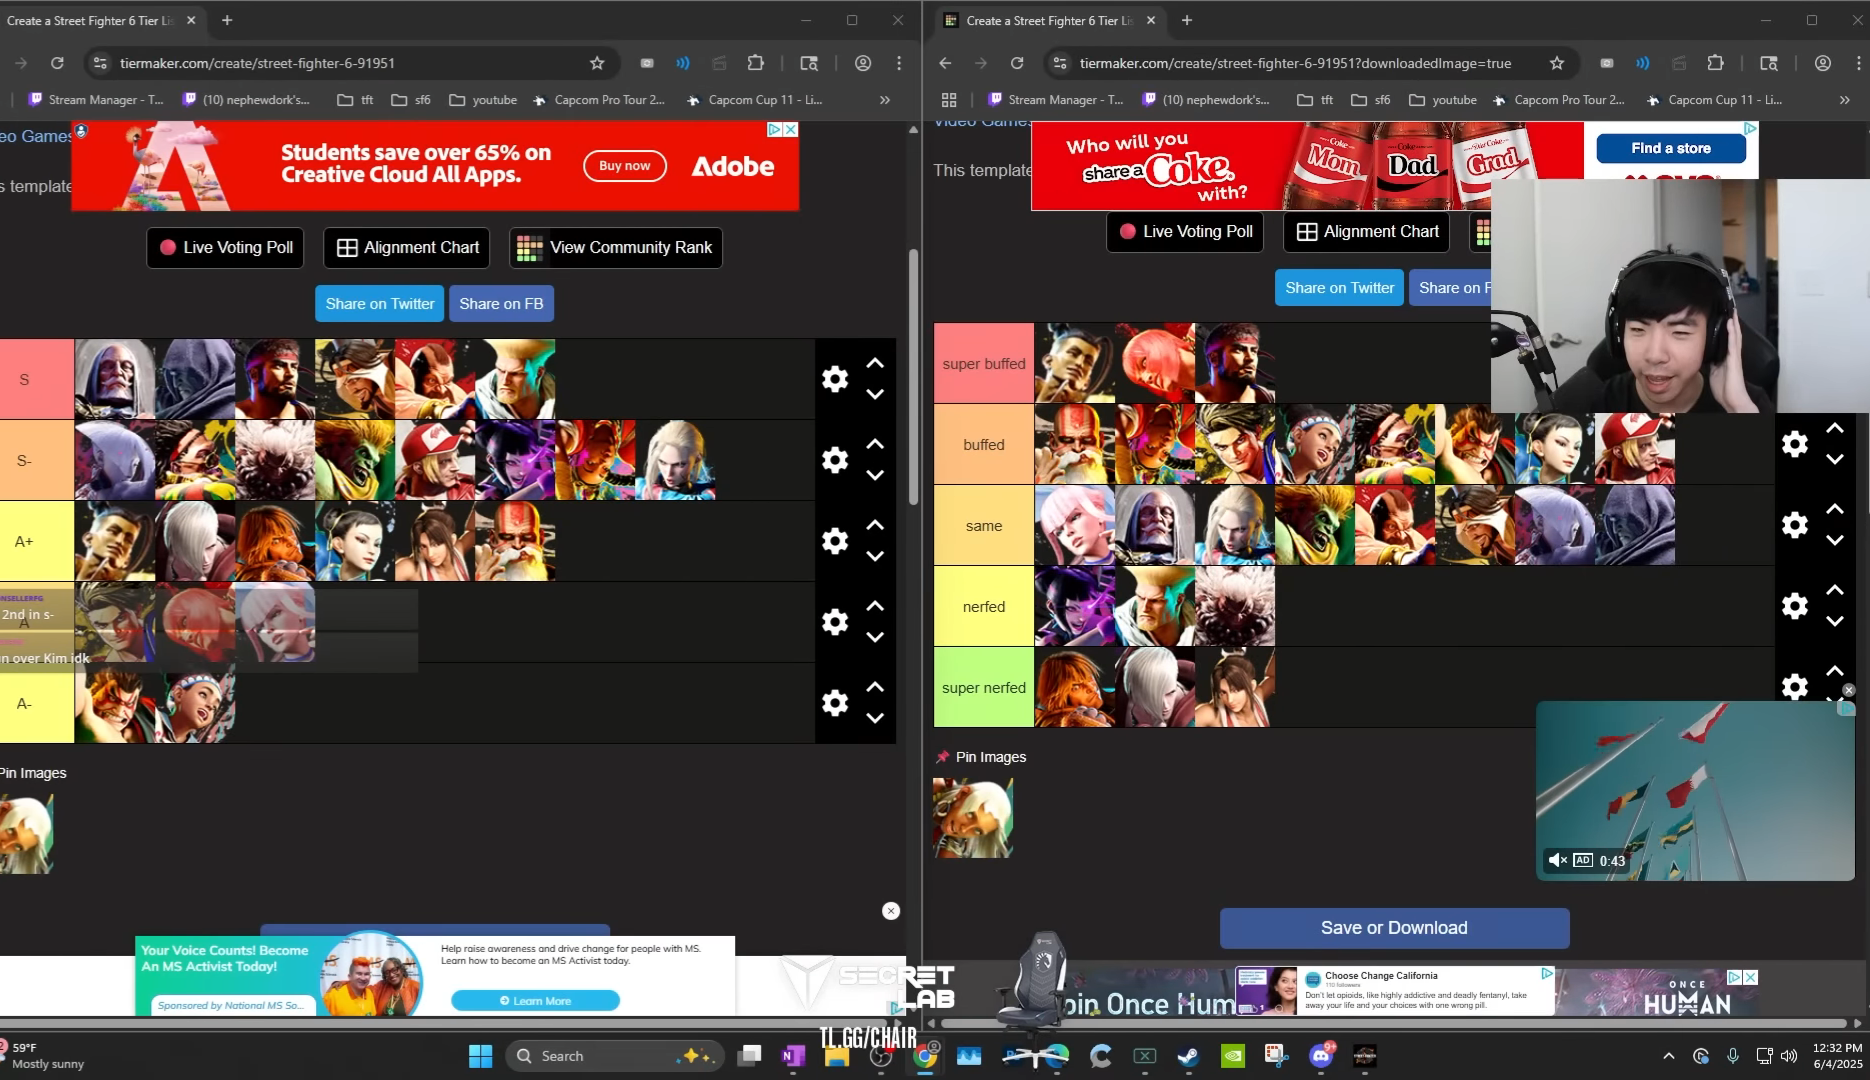Open Chrome menu in left window
1870x1080 pixels.
point(899,63)
